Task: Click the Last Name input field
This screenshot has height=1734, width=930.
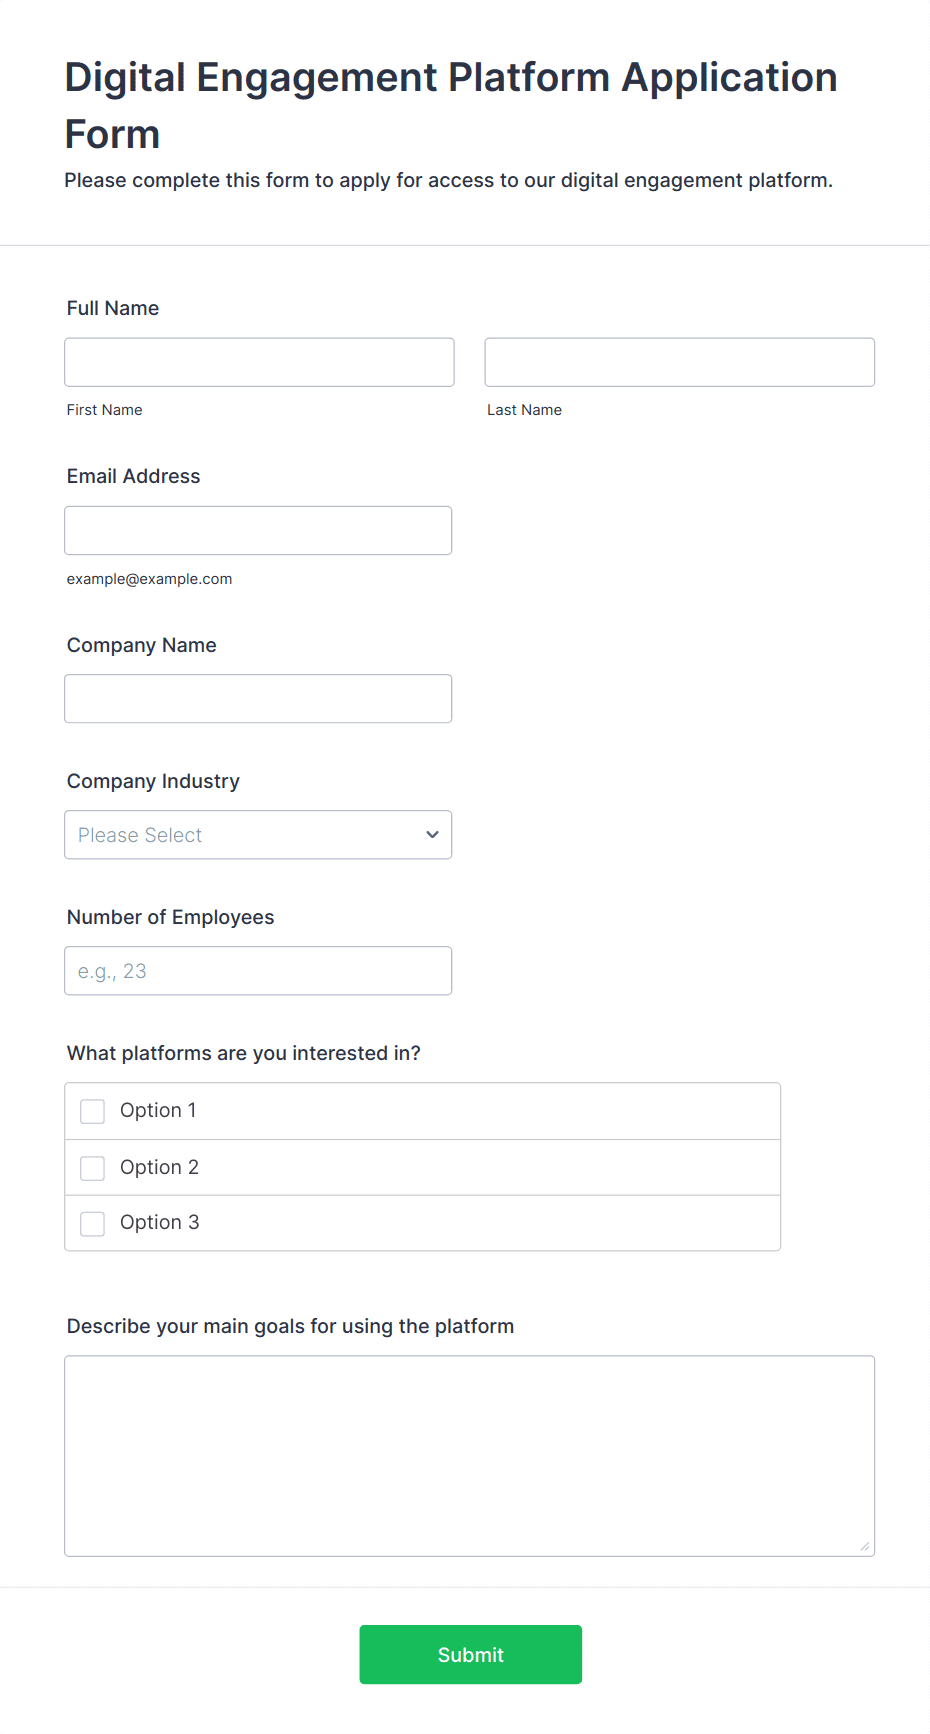Action: [679, 362]
